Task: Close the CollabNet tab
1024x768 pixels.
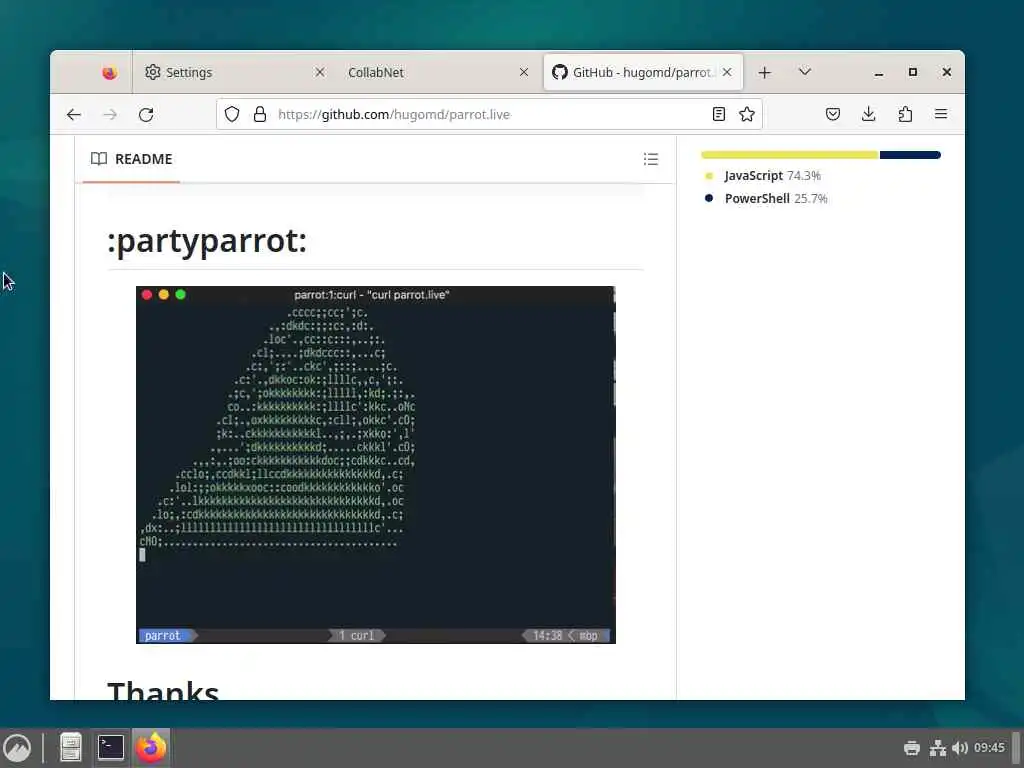Action: pos(524,72)
